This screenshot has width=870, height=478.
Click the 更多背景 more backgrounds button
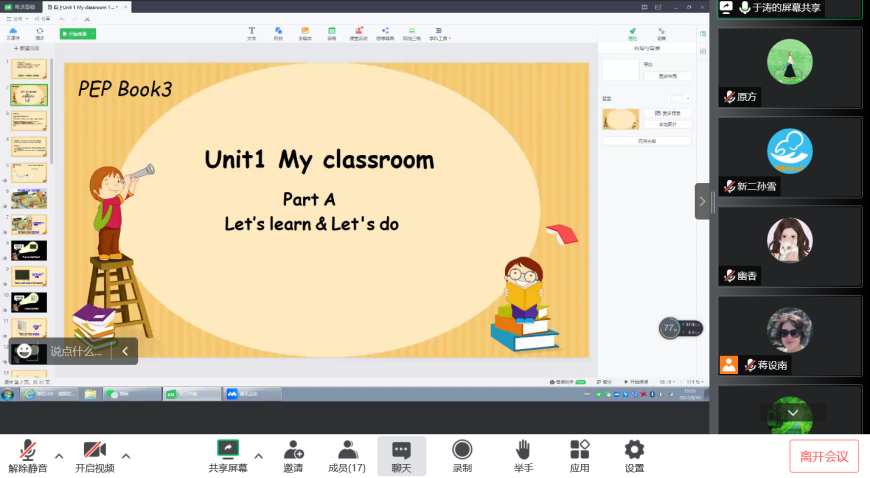click(667, 113)
